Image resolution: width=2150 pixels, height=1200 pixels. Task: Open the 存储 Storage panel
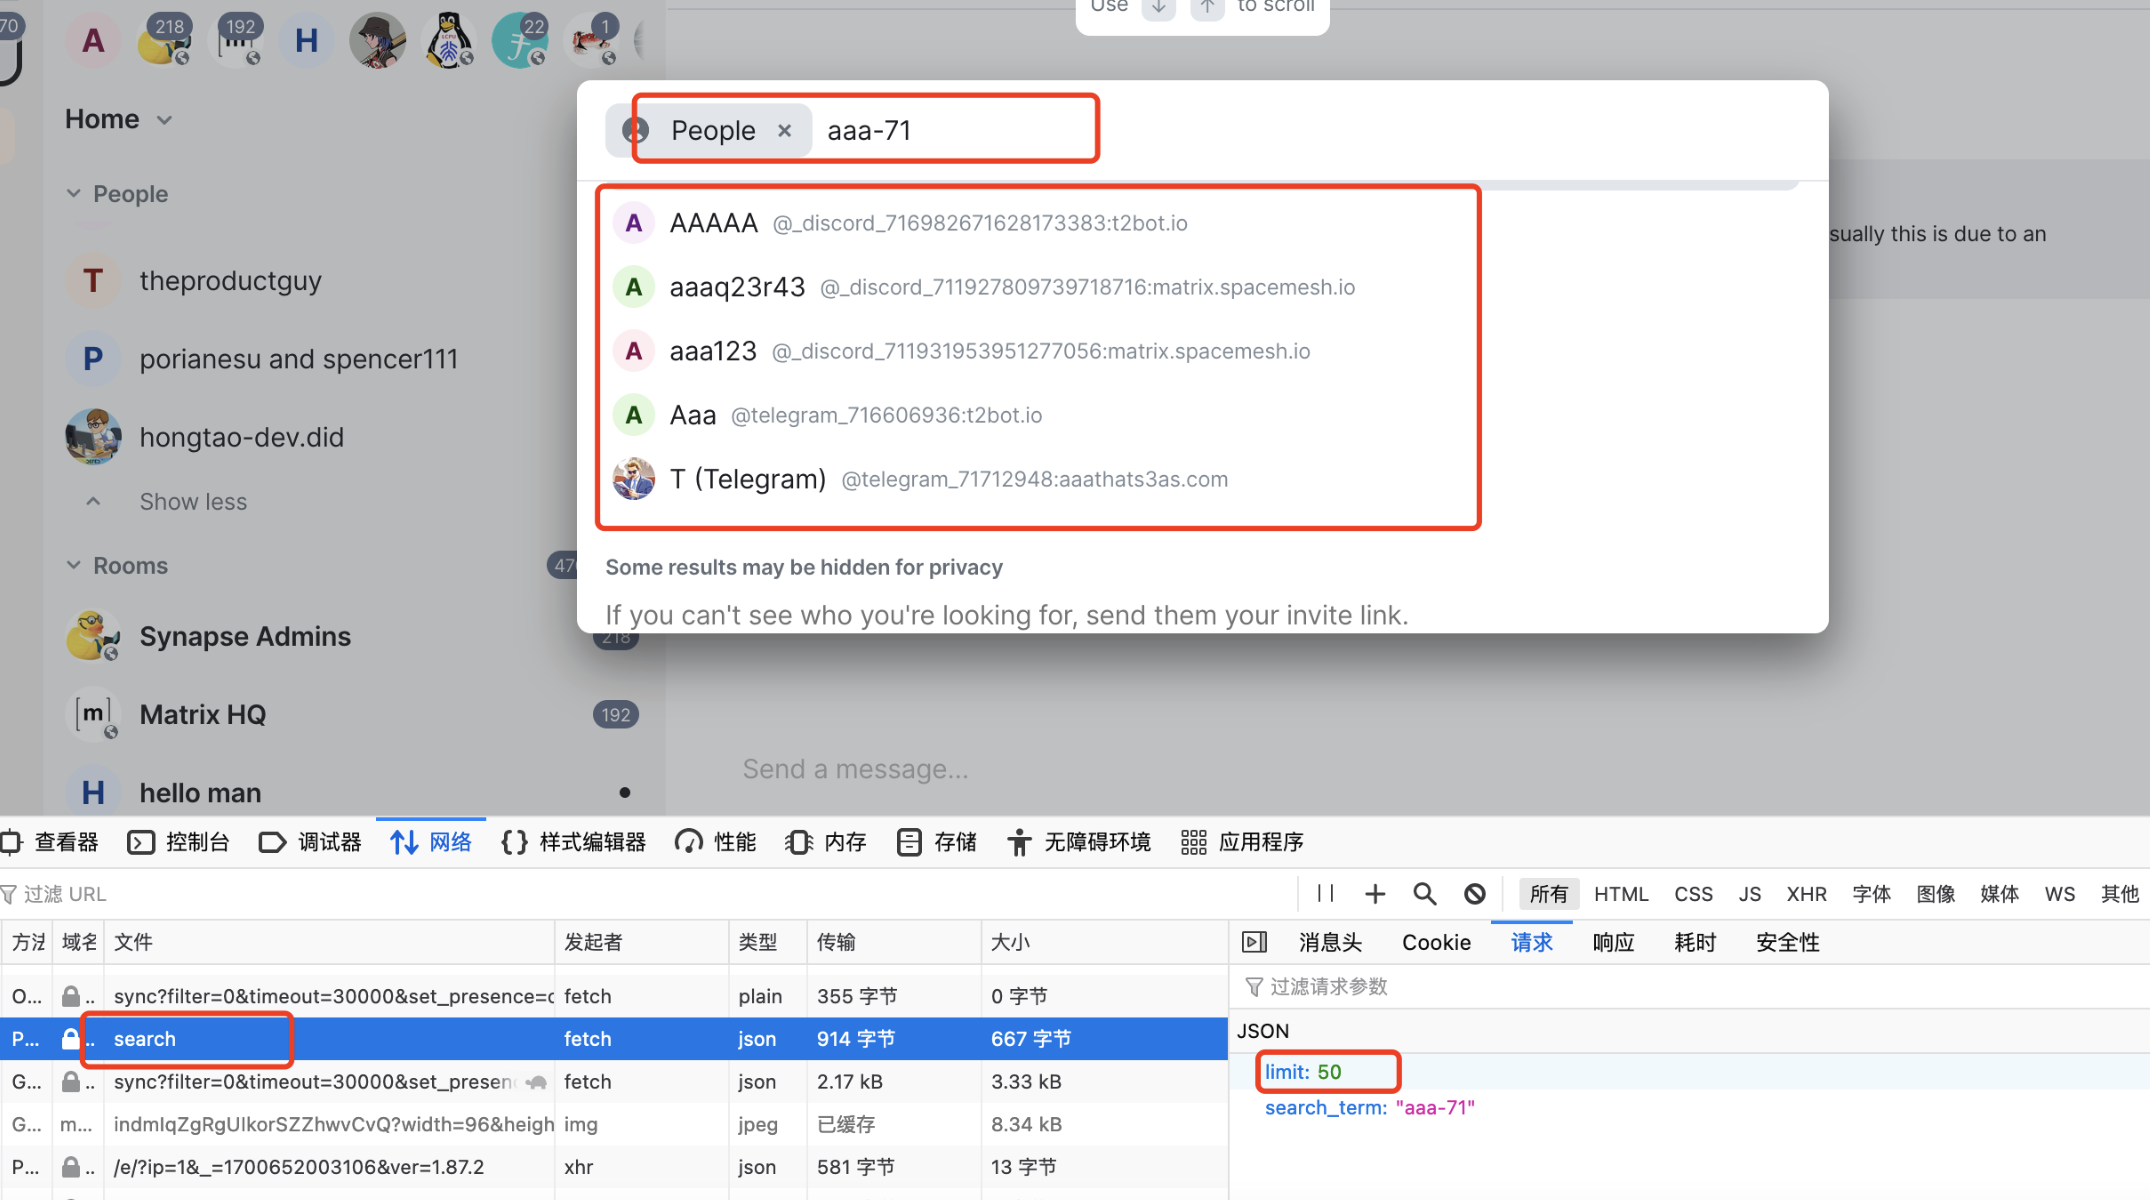(x=955, y=842)
